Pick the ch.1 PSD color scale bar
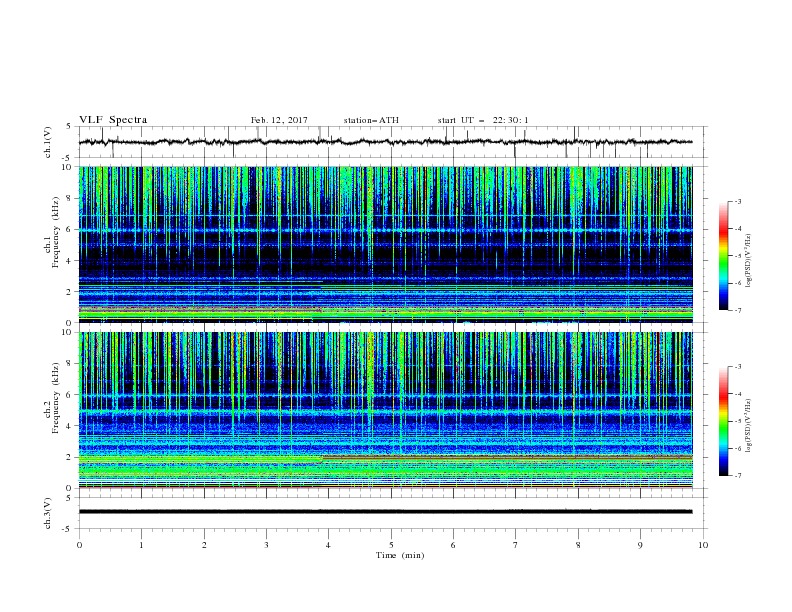The image size is (792, 612). (x=724, y=256)
